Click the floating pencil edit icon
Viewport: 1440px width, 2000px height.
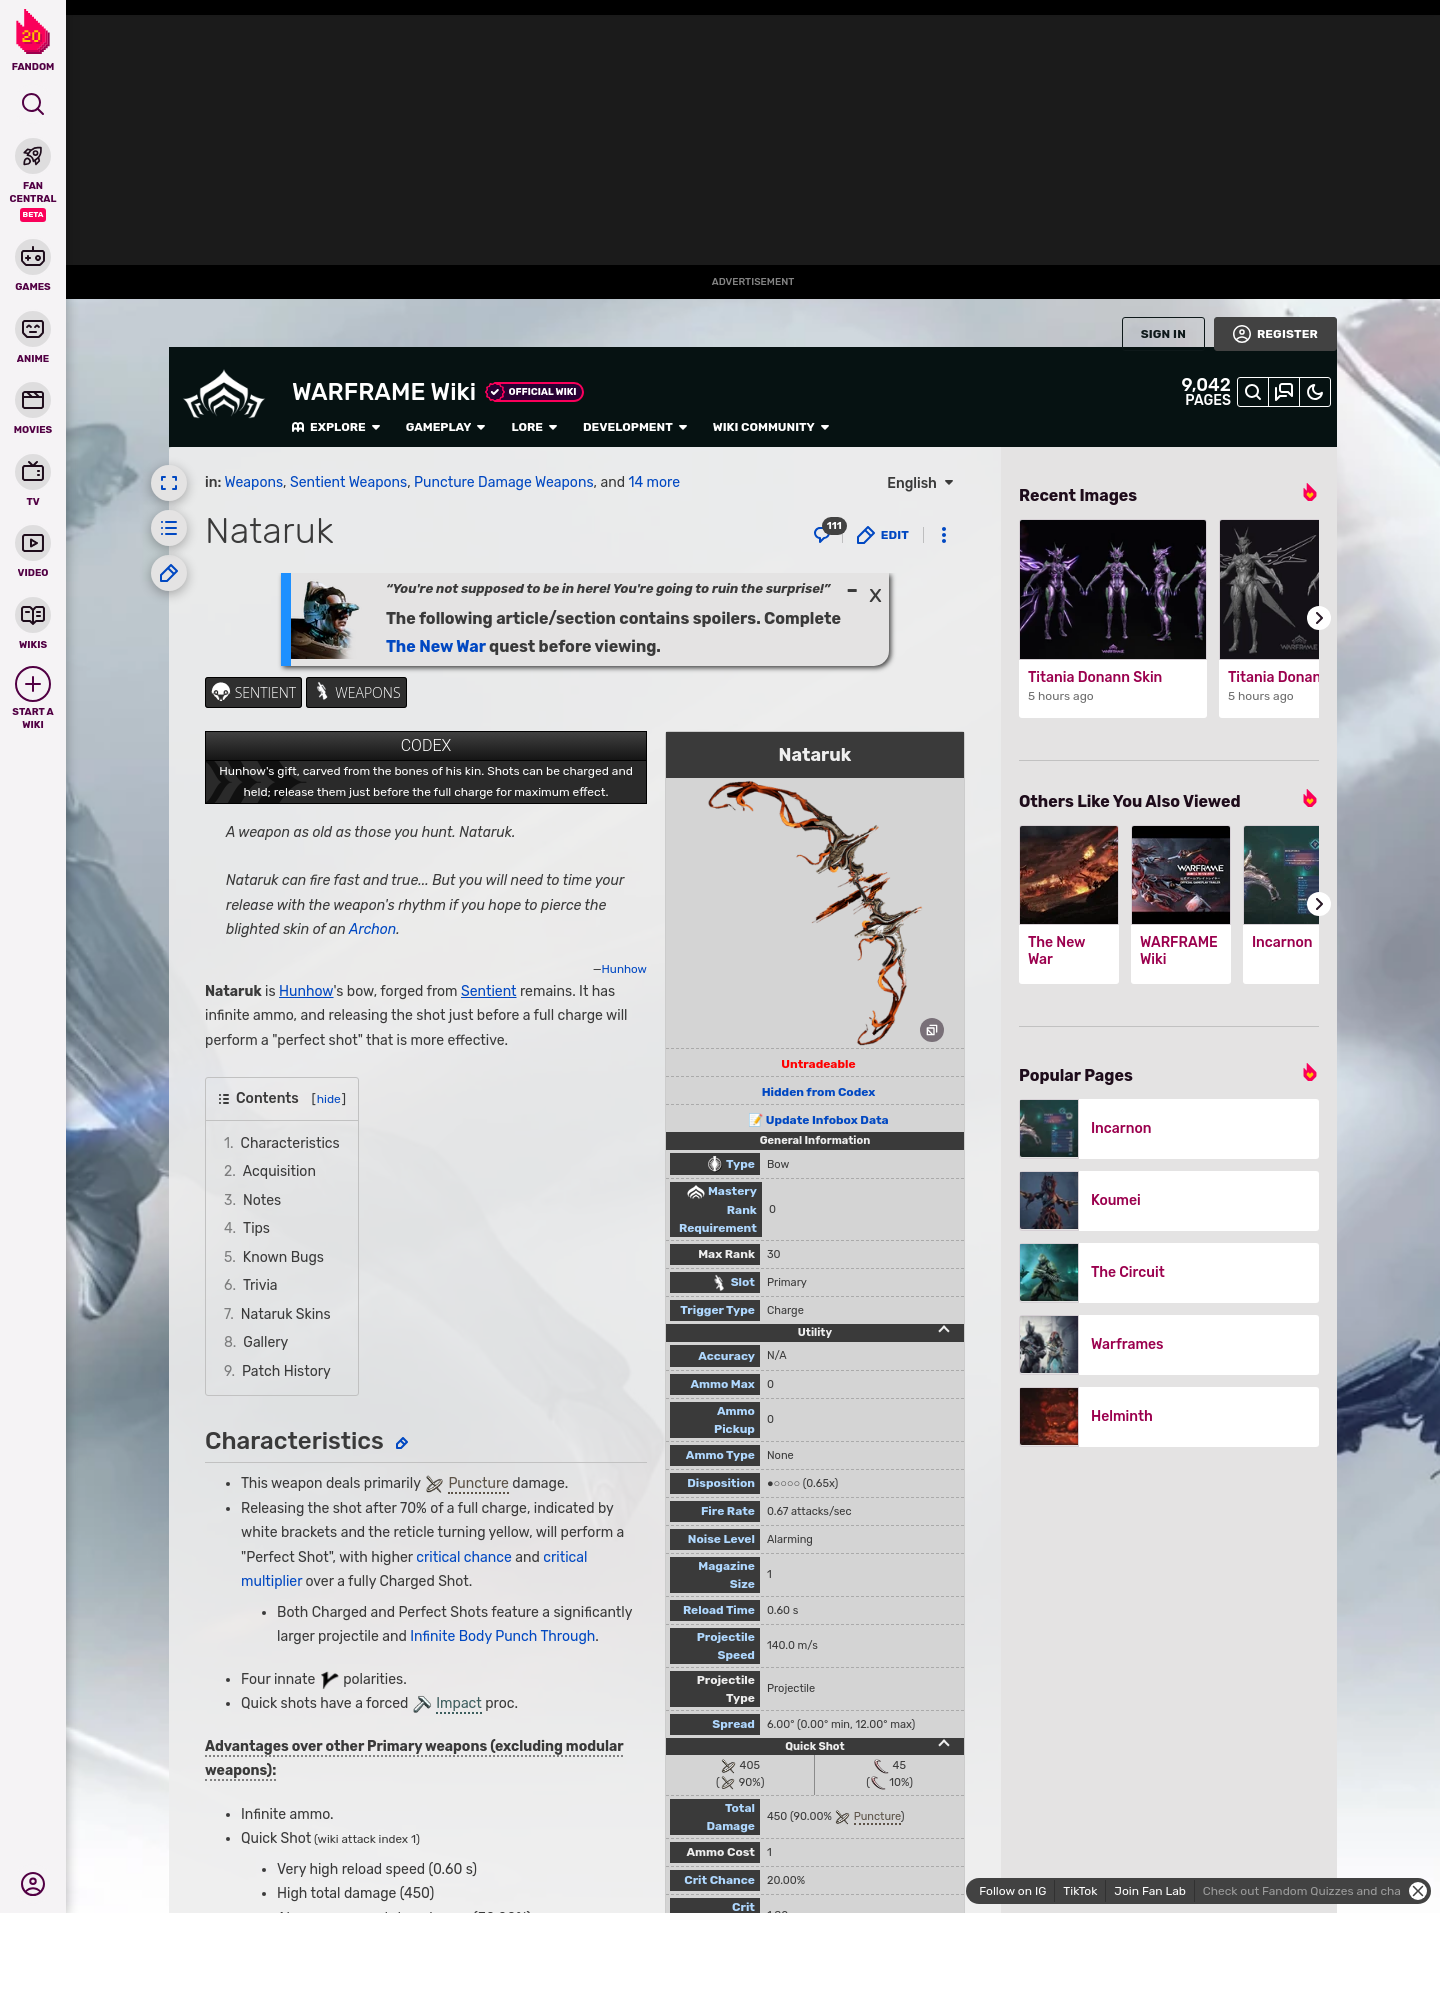(169, 573)
